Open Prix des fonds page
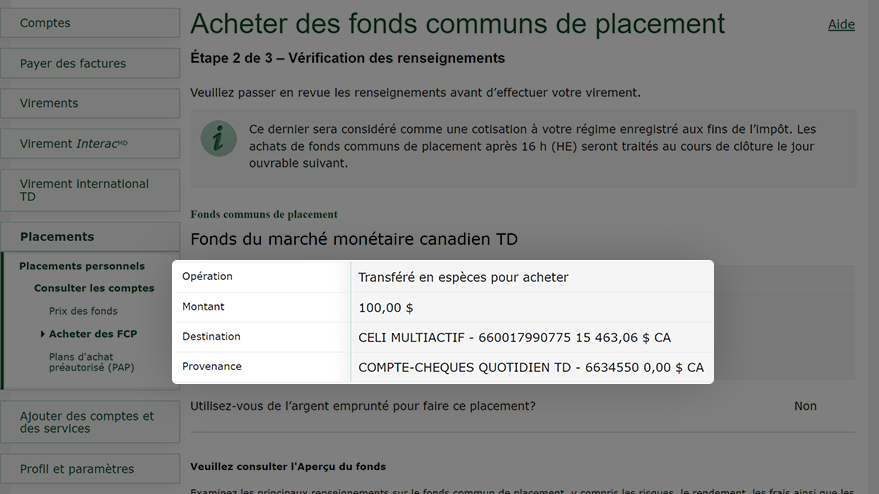Viewport: 879px width, 494px height. (x=83, y=311)
